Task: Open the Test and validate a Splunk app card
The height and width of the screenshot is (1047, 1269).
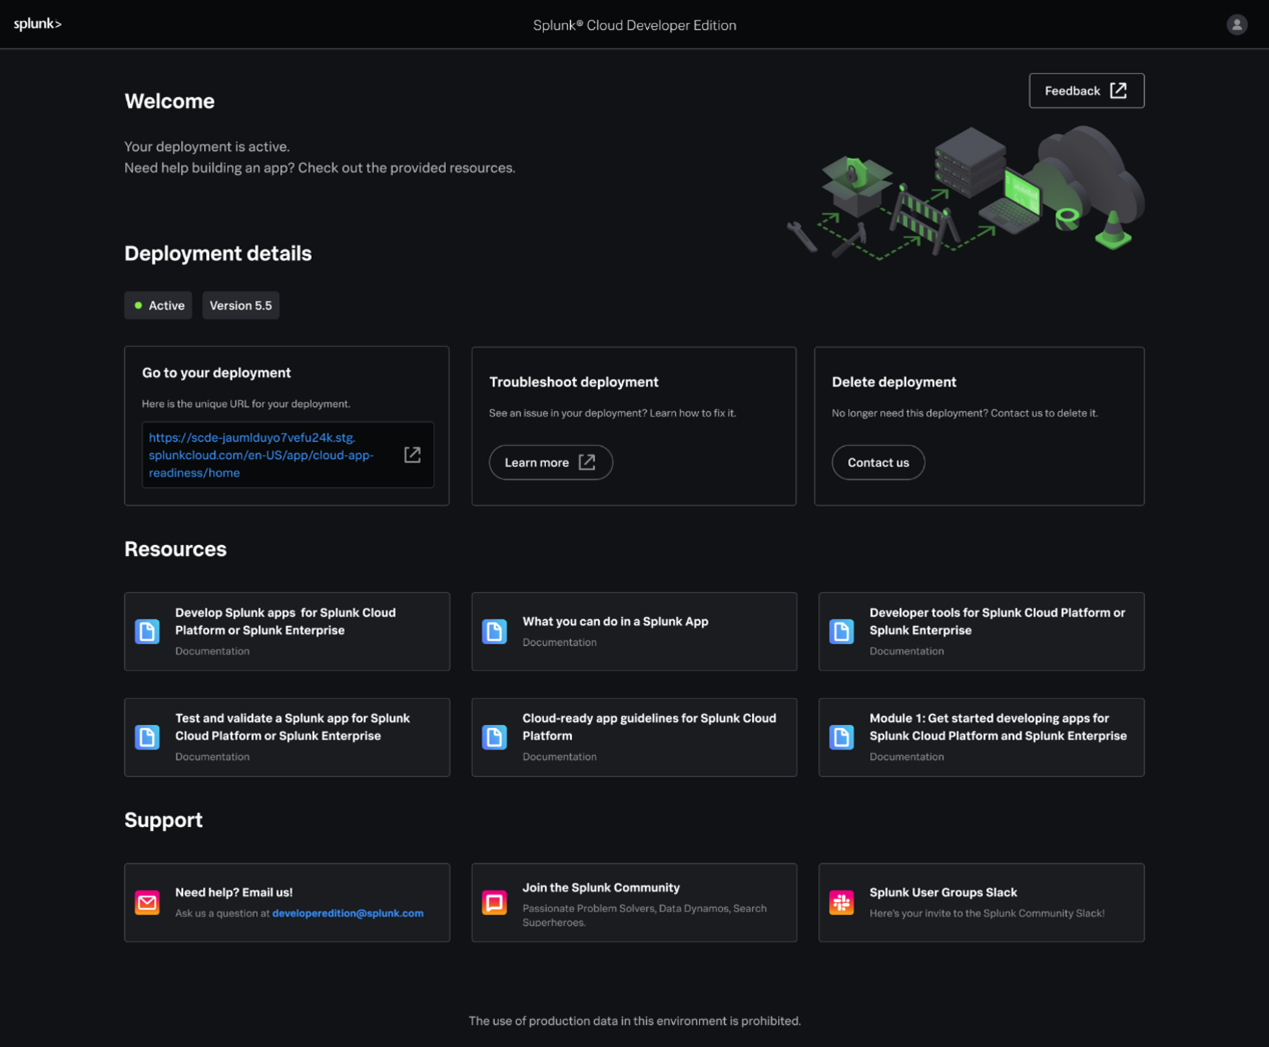Action: pyautogui.click(x=287, y=737)
